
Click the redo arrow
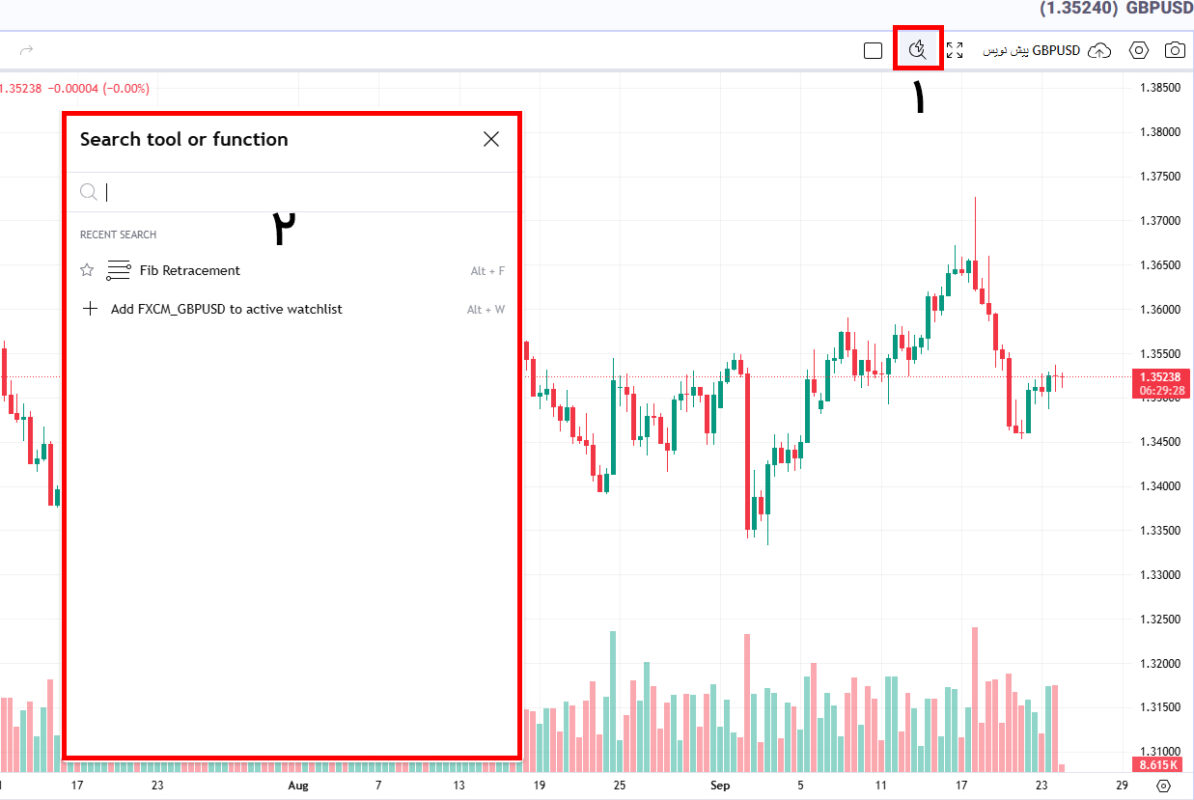coord(27,49)
